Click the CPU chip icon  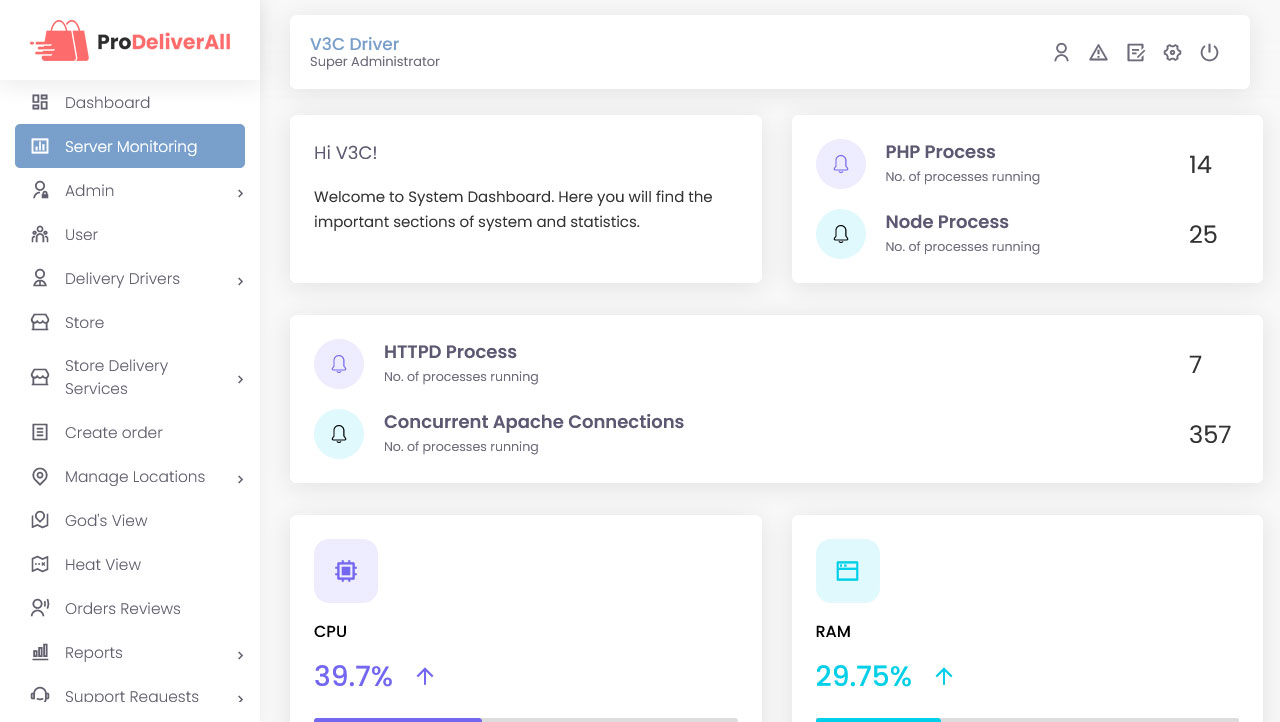coord(346,571)
